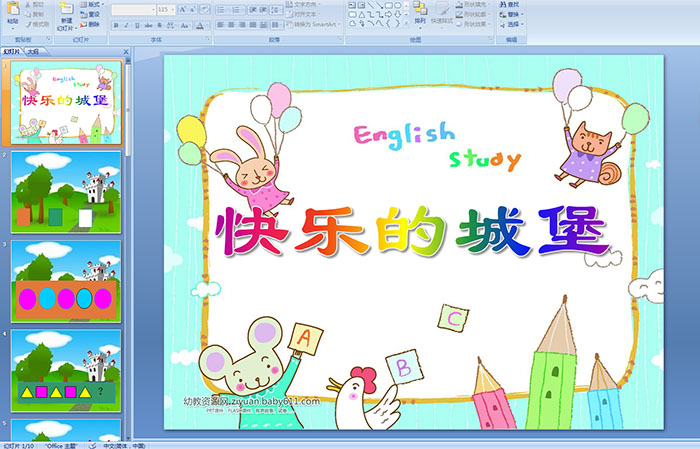Increase list indent level
700x449 pixels.
(x=263, y=10)
